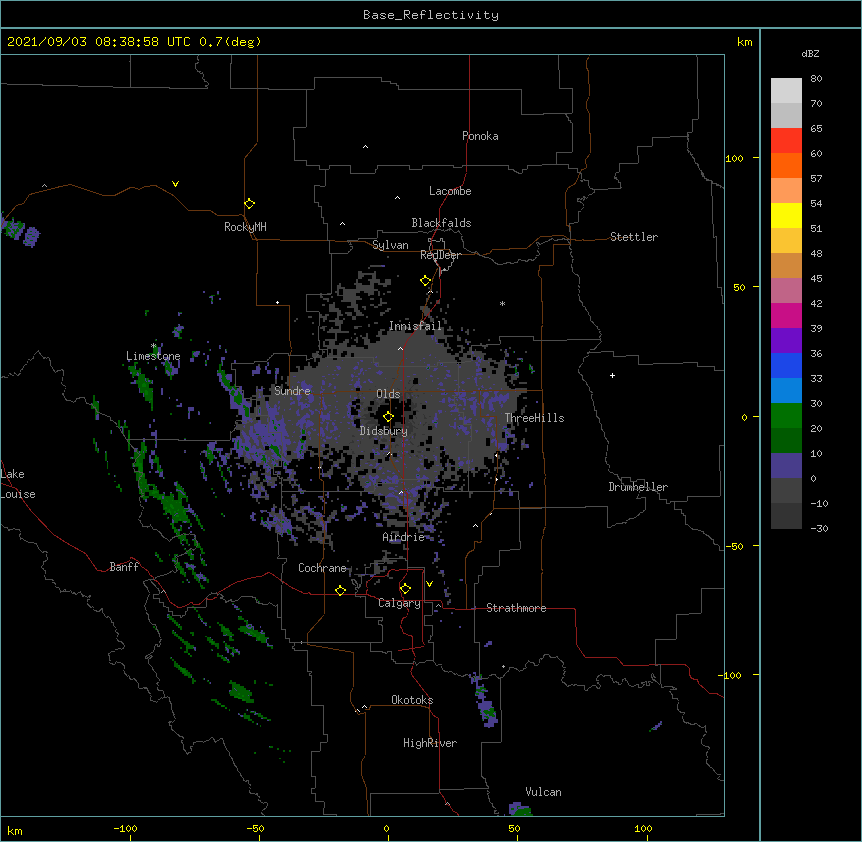862x842 pixels.
Task: Pick the purple 36-39 dBZ legend color
Action: coord(786,341)
